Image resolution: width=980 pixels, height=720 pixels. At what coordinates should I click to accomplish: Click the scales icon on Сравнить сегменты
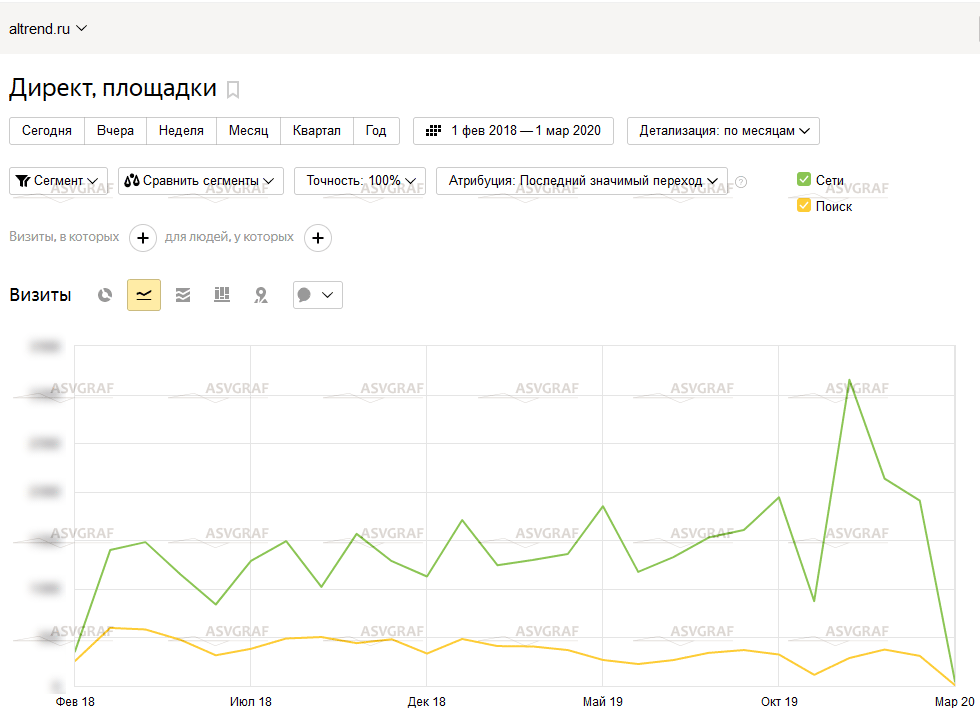(132, 181)
